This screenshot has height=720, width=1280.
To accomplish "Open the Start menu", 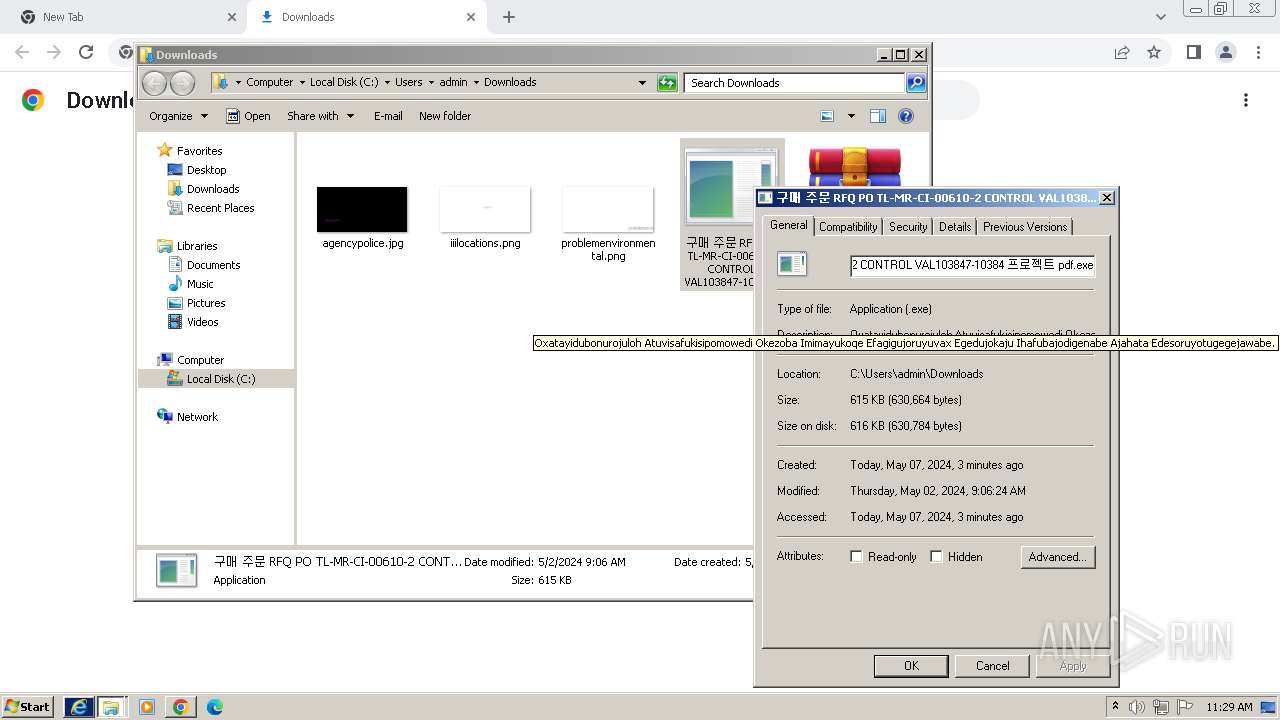I will (x=28, y=707).
